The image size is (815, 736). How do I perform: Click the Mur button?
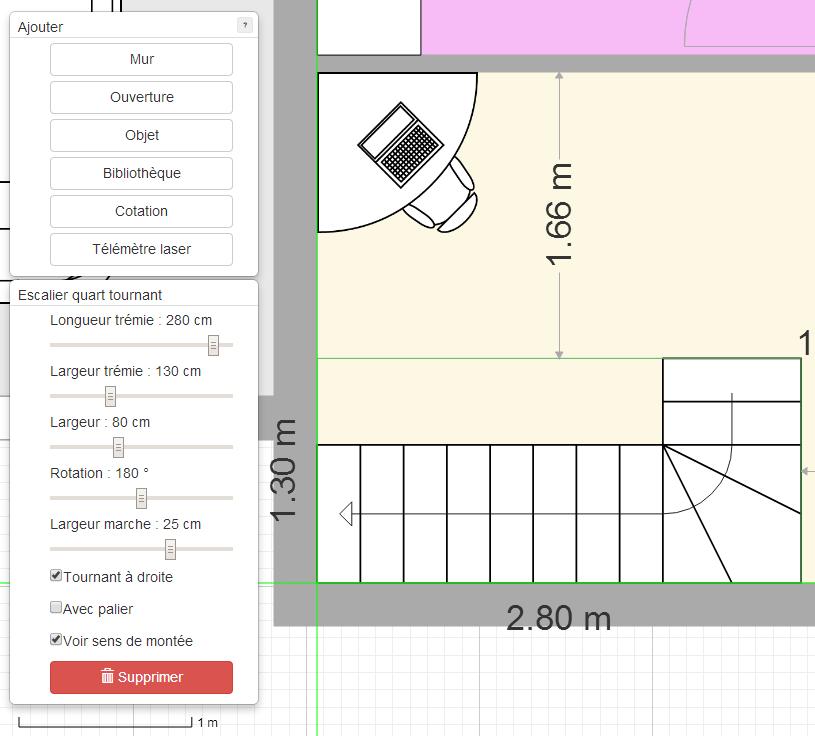point(140,59)
